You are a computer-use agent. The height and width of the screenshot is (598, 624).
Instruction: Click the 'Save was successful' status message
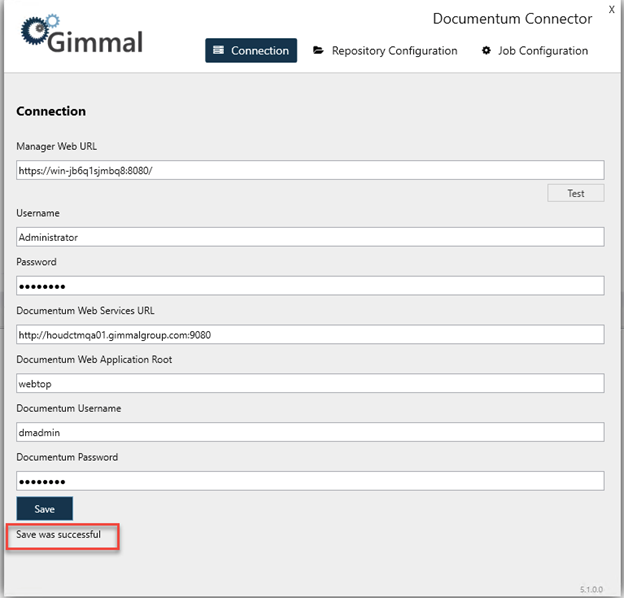(x=59, y=535)
